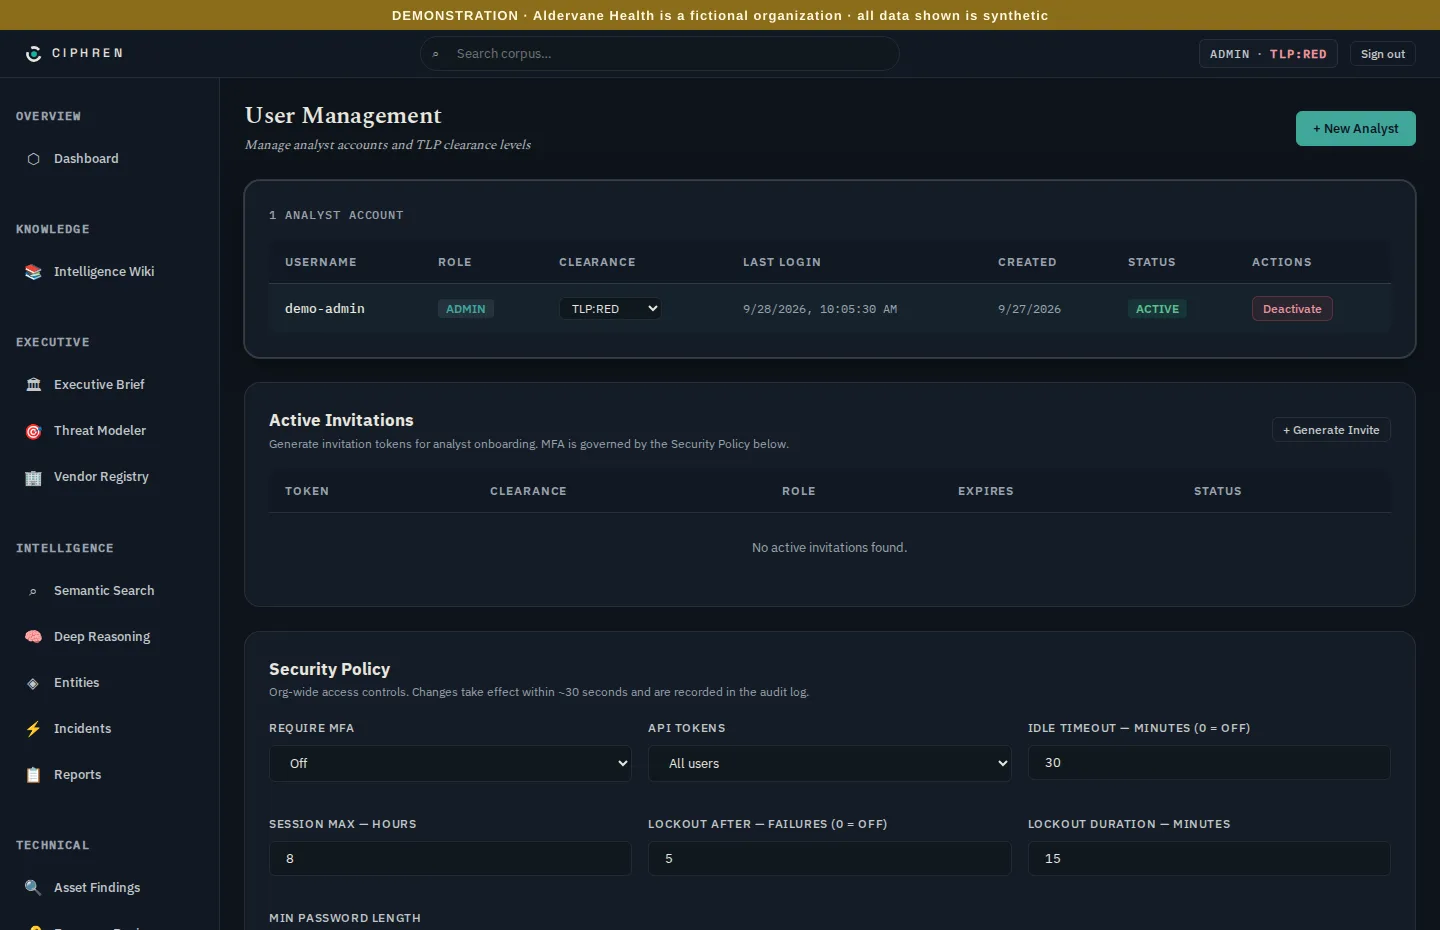Image resolution: width=1440 pixels, height=930 pixels.
Task: Click the last login timestamp 9/28/2026
Action: [x=820, y=309]
